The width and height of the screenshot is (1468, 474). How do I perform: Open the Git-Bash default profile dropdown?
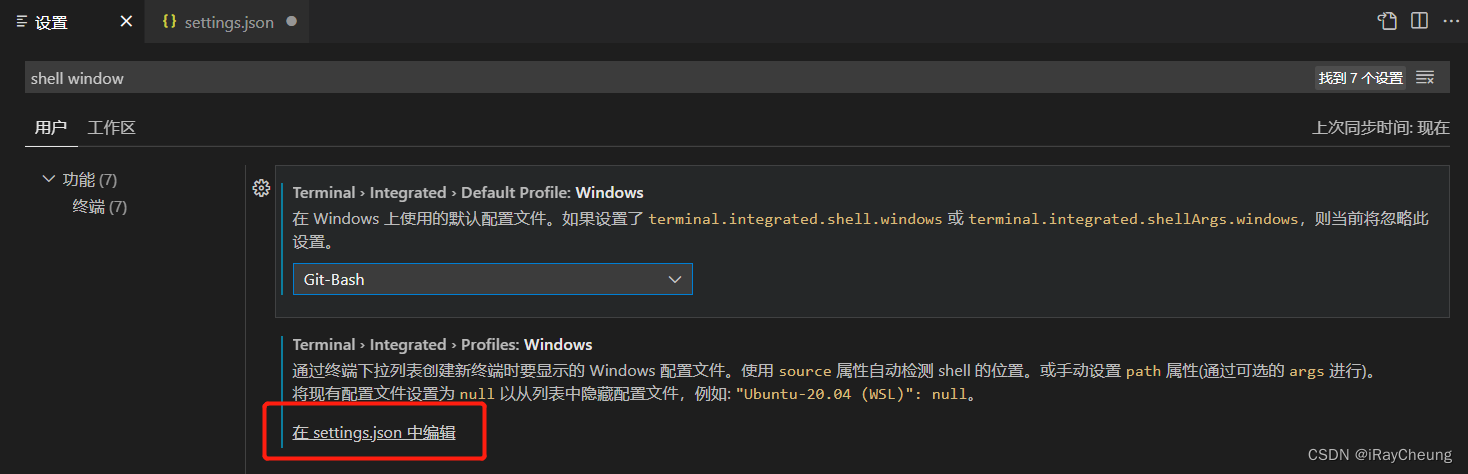pos(492,280)
